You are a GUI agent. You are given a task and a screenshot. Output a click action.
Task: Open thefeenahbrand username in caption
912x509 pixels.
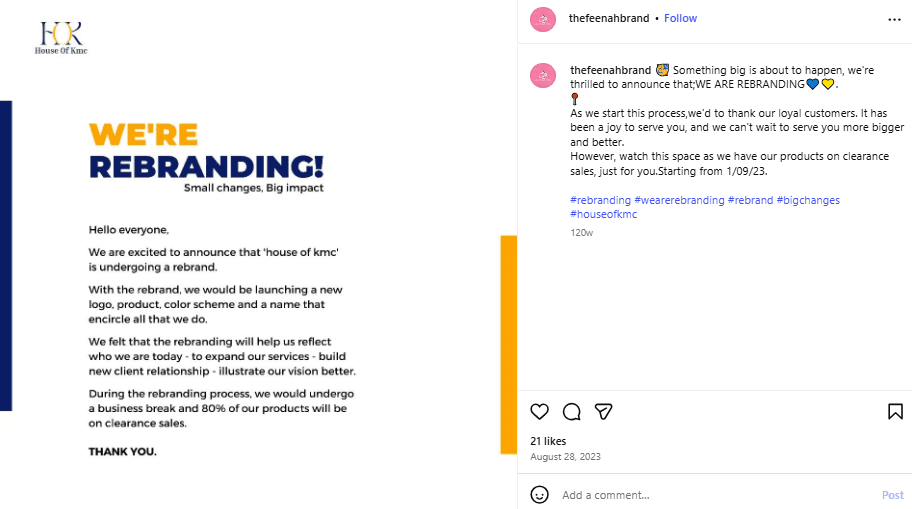[x=610, y=70]
